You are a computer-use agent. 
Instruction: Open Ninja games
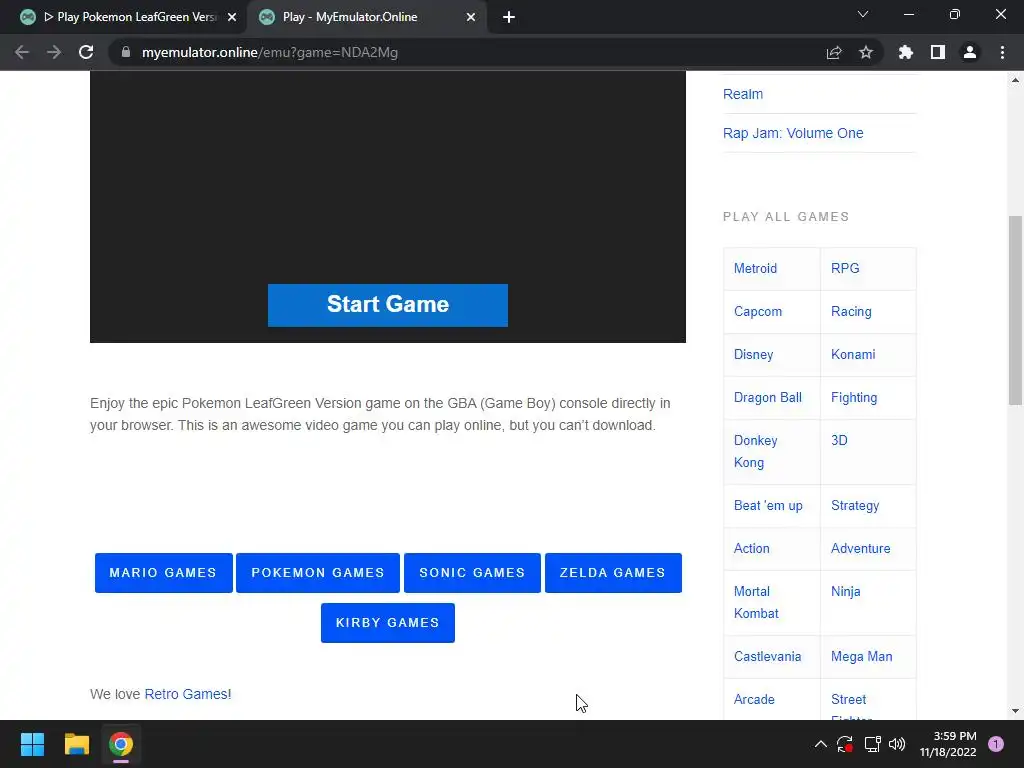(x=845, y=592)
